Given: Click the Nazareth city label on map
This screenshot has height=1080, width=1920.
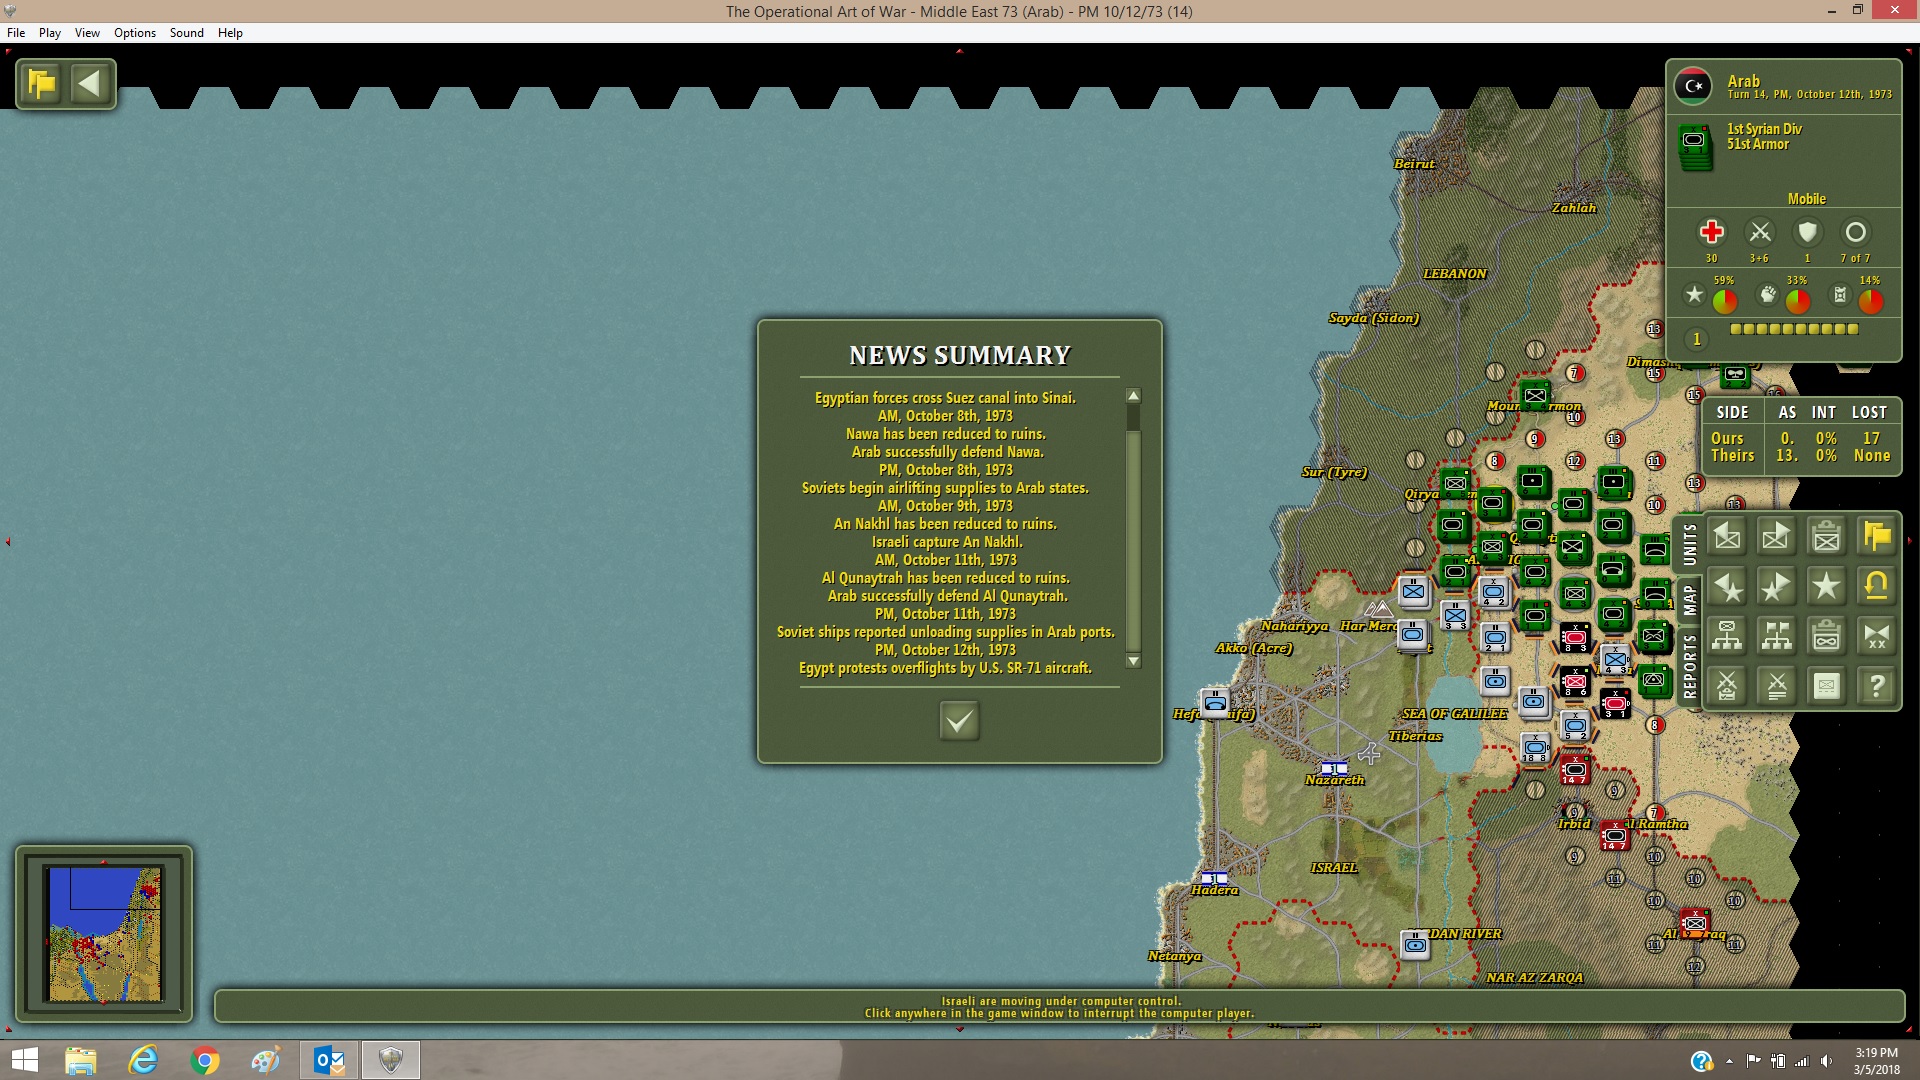Looking at the screenshot, I should 1334,780.
